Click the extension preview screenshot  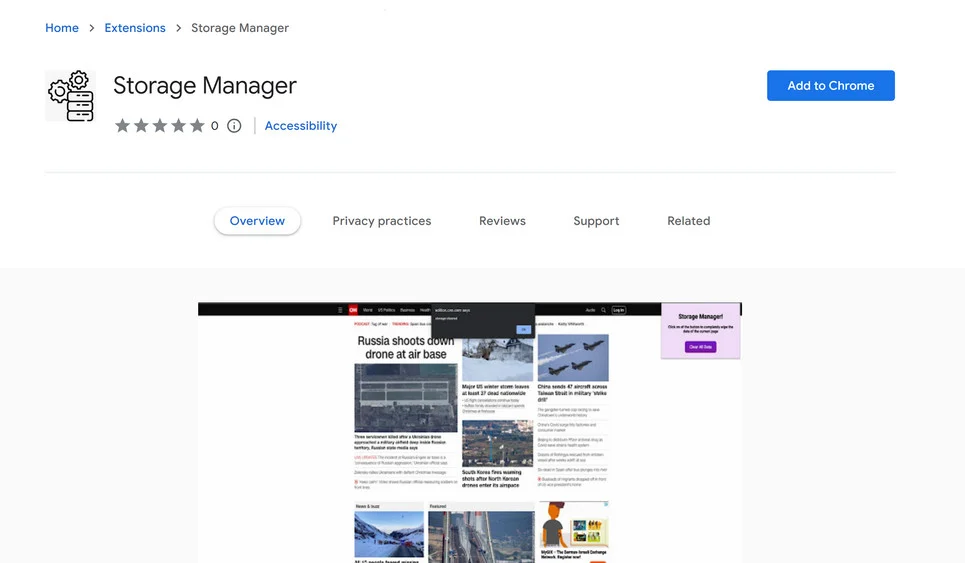click(470, 432)
